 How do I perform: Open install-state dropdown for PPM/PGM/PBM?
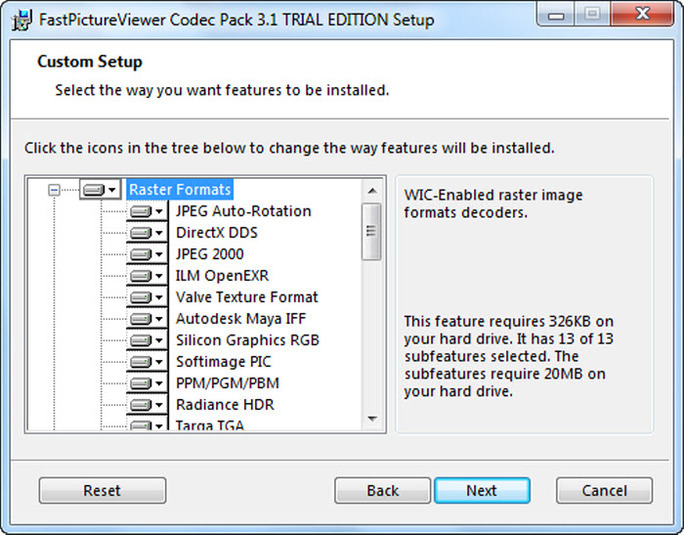[x=147, y=384]
